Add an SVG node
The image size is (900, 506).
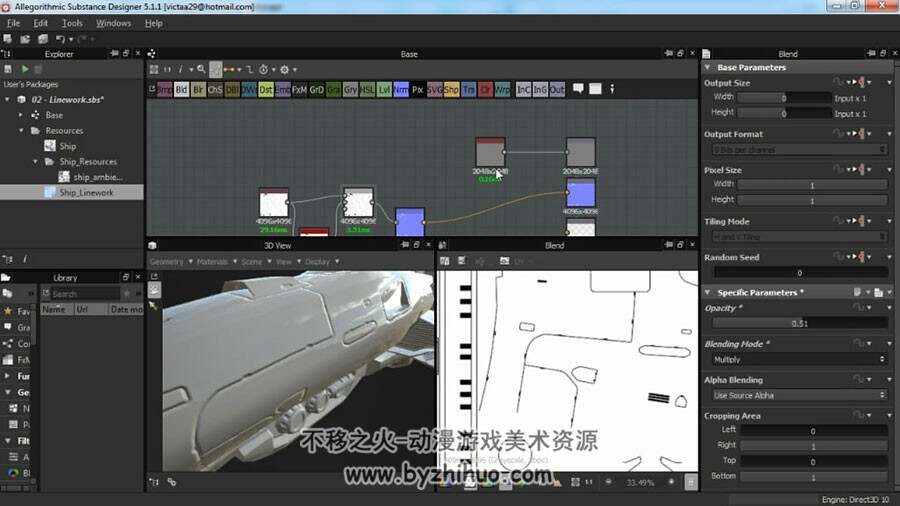coord(435,89)
